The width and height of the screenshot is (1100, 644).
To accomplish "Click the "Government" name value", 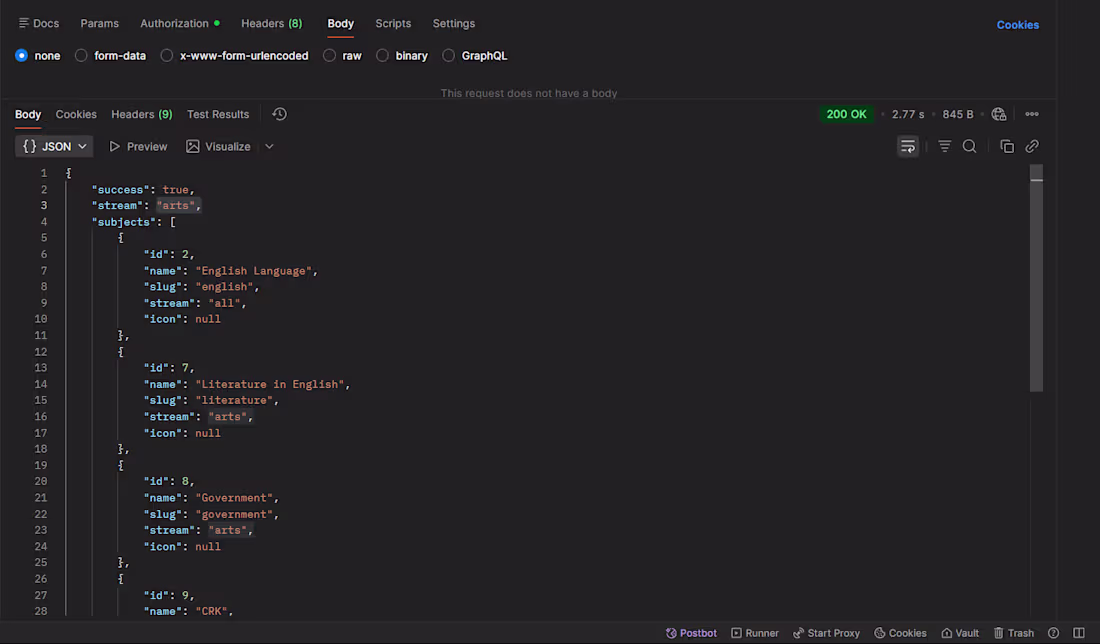I will pos(234,497).
